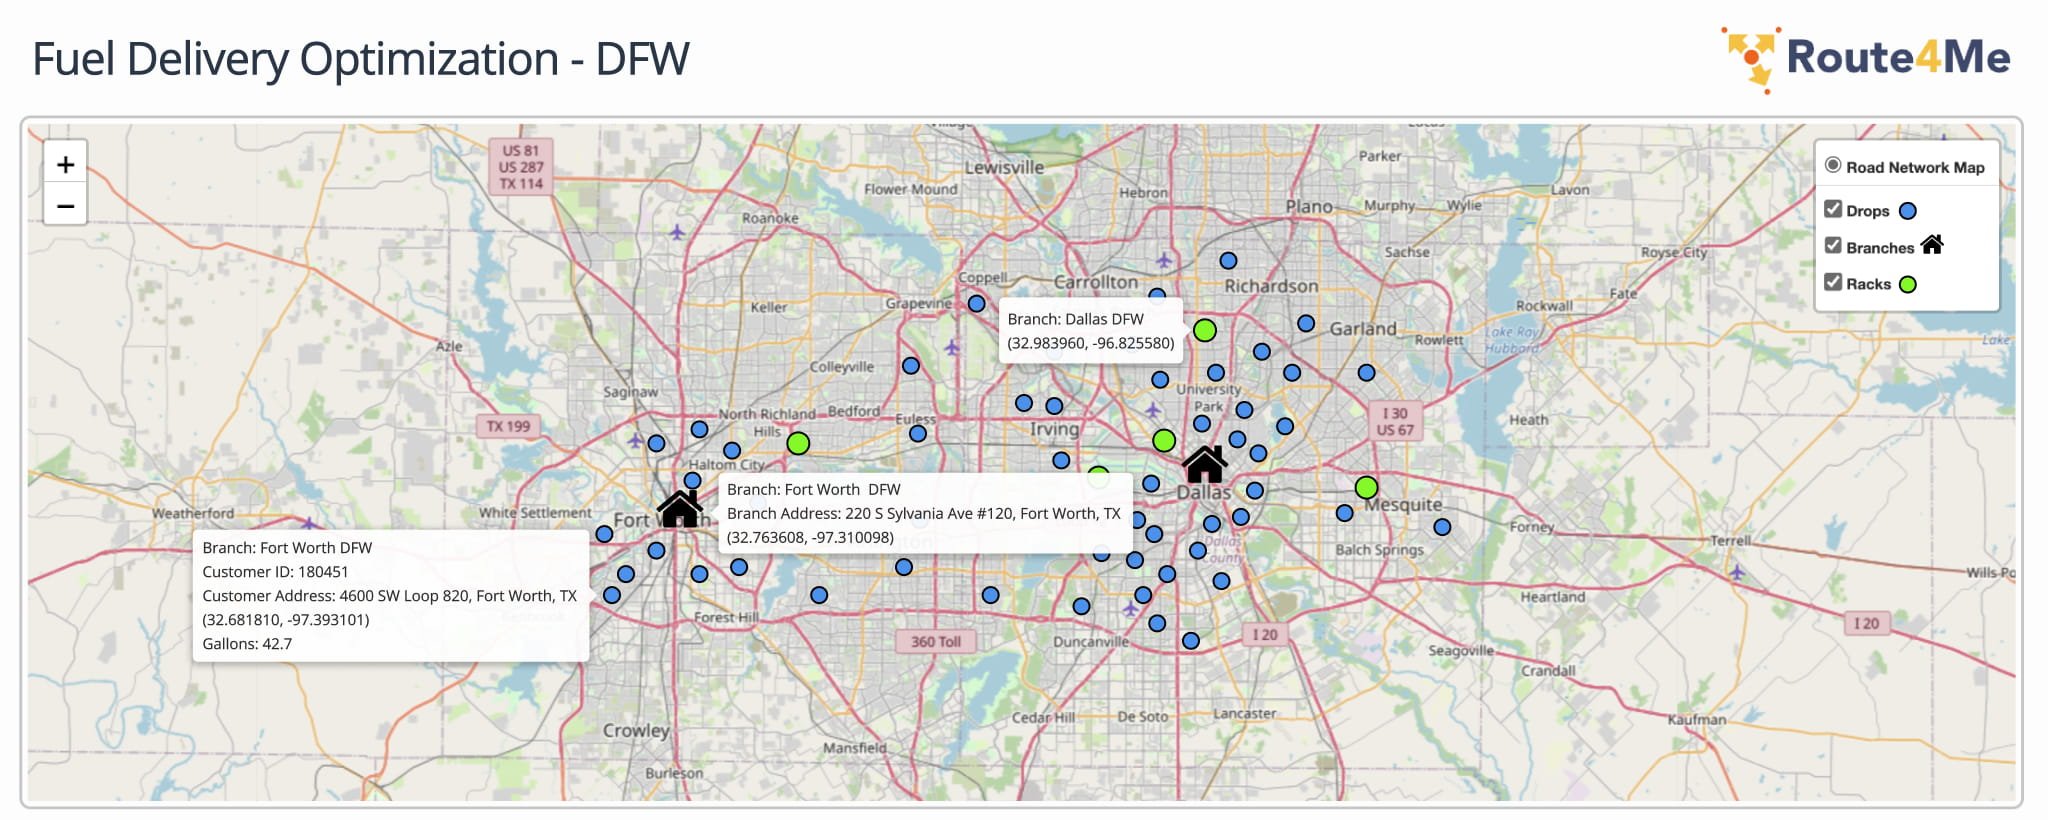Click coordinates (32.681810, -97.393101) in tooltip
This screenshot has height=820, width=2048.
[x=286, y=620]
